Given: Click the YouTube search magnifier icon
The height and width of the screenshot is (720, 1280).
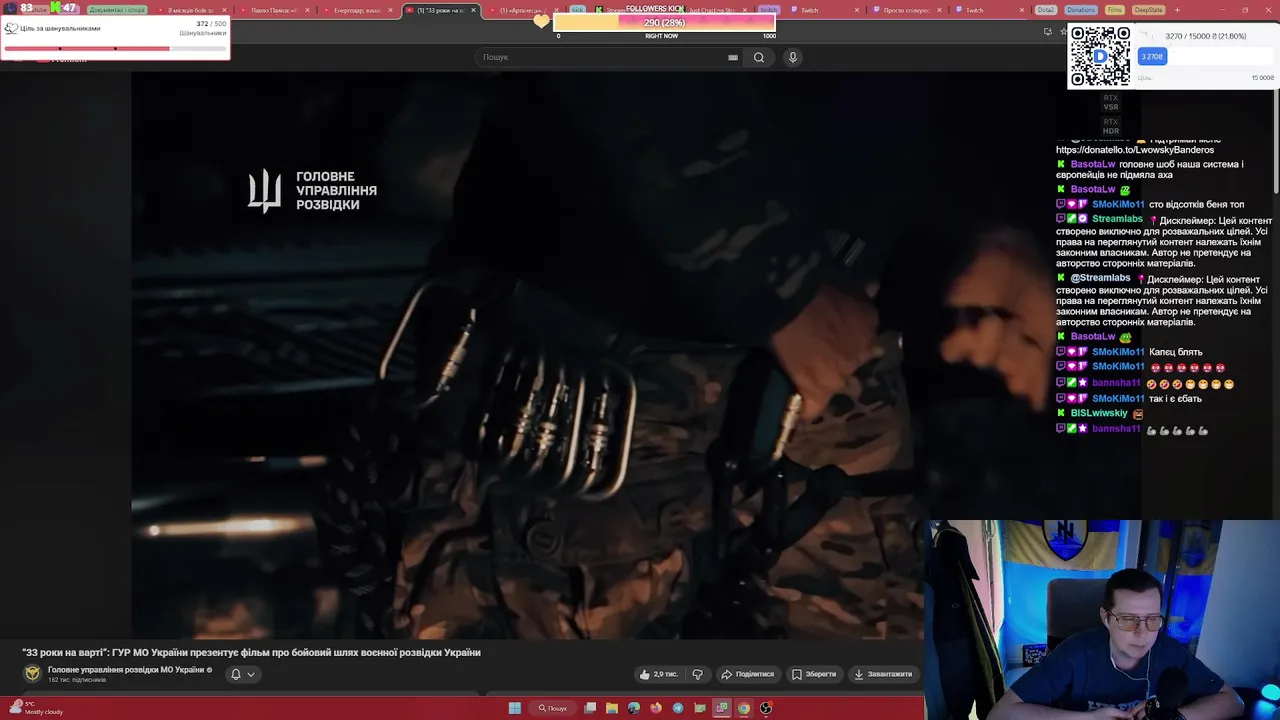Looking at the screenshot, I should pyautogui.click(x=759, y=57).
